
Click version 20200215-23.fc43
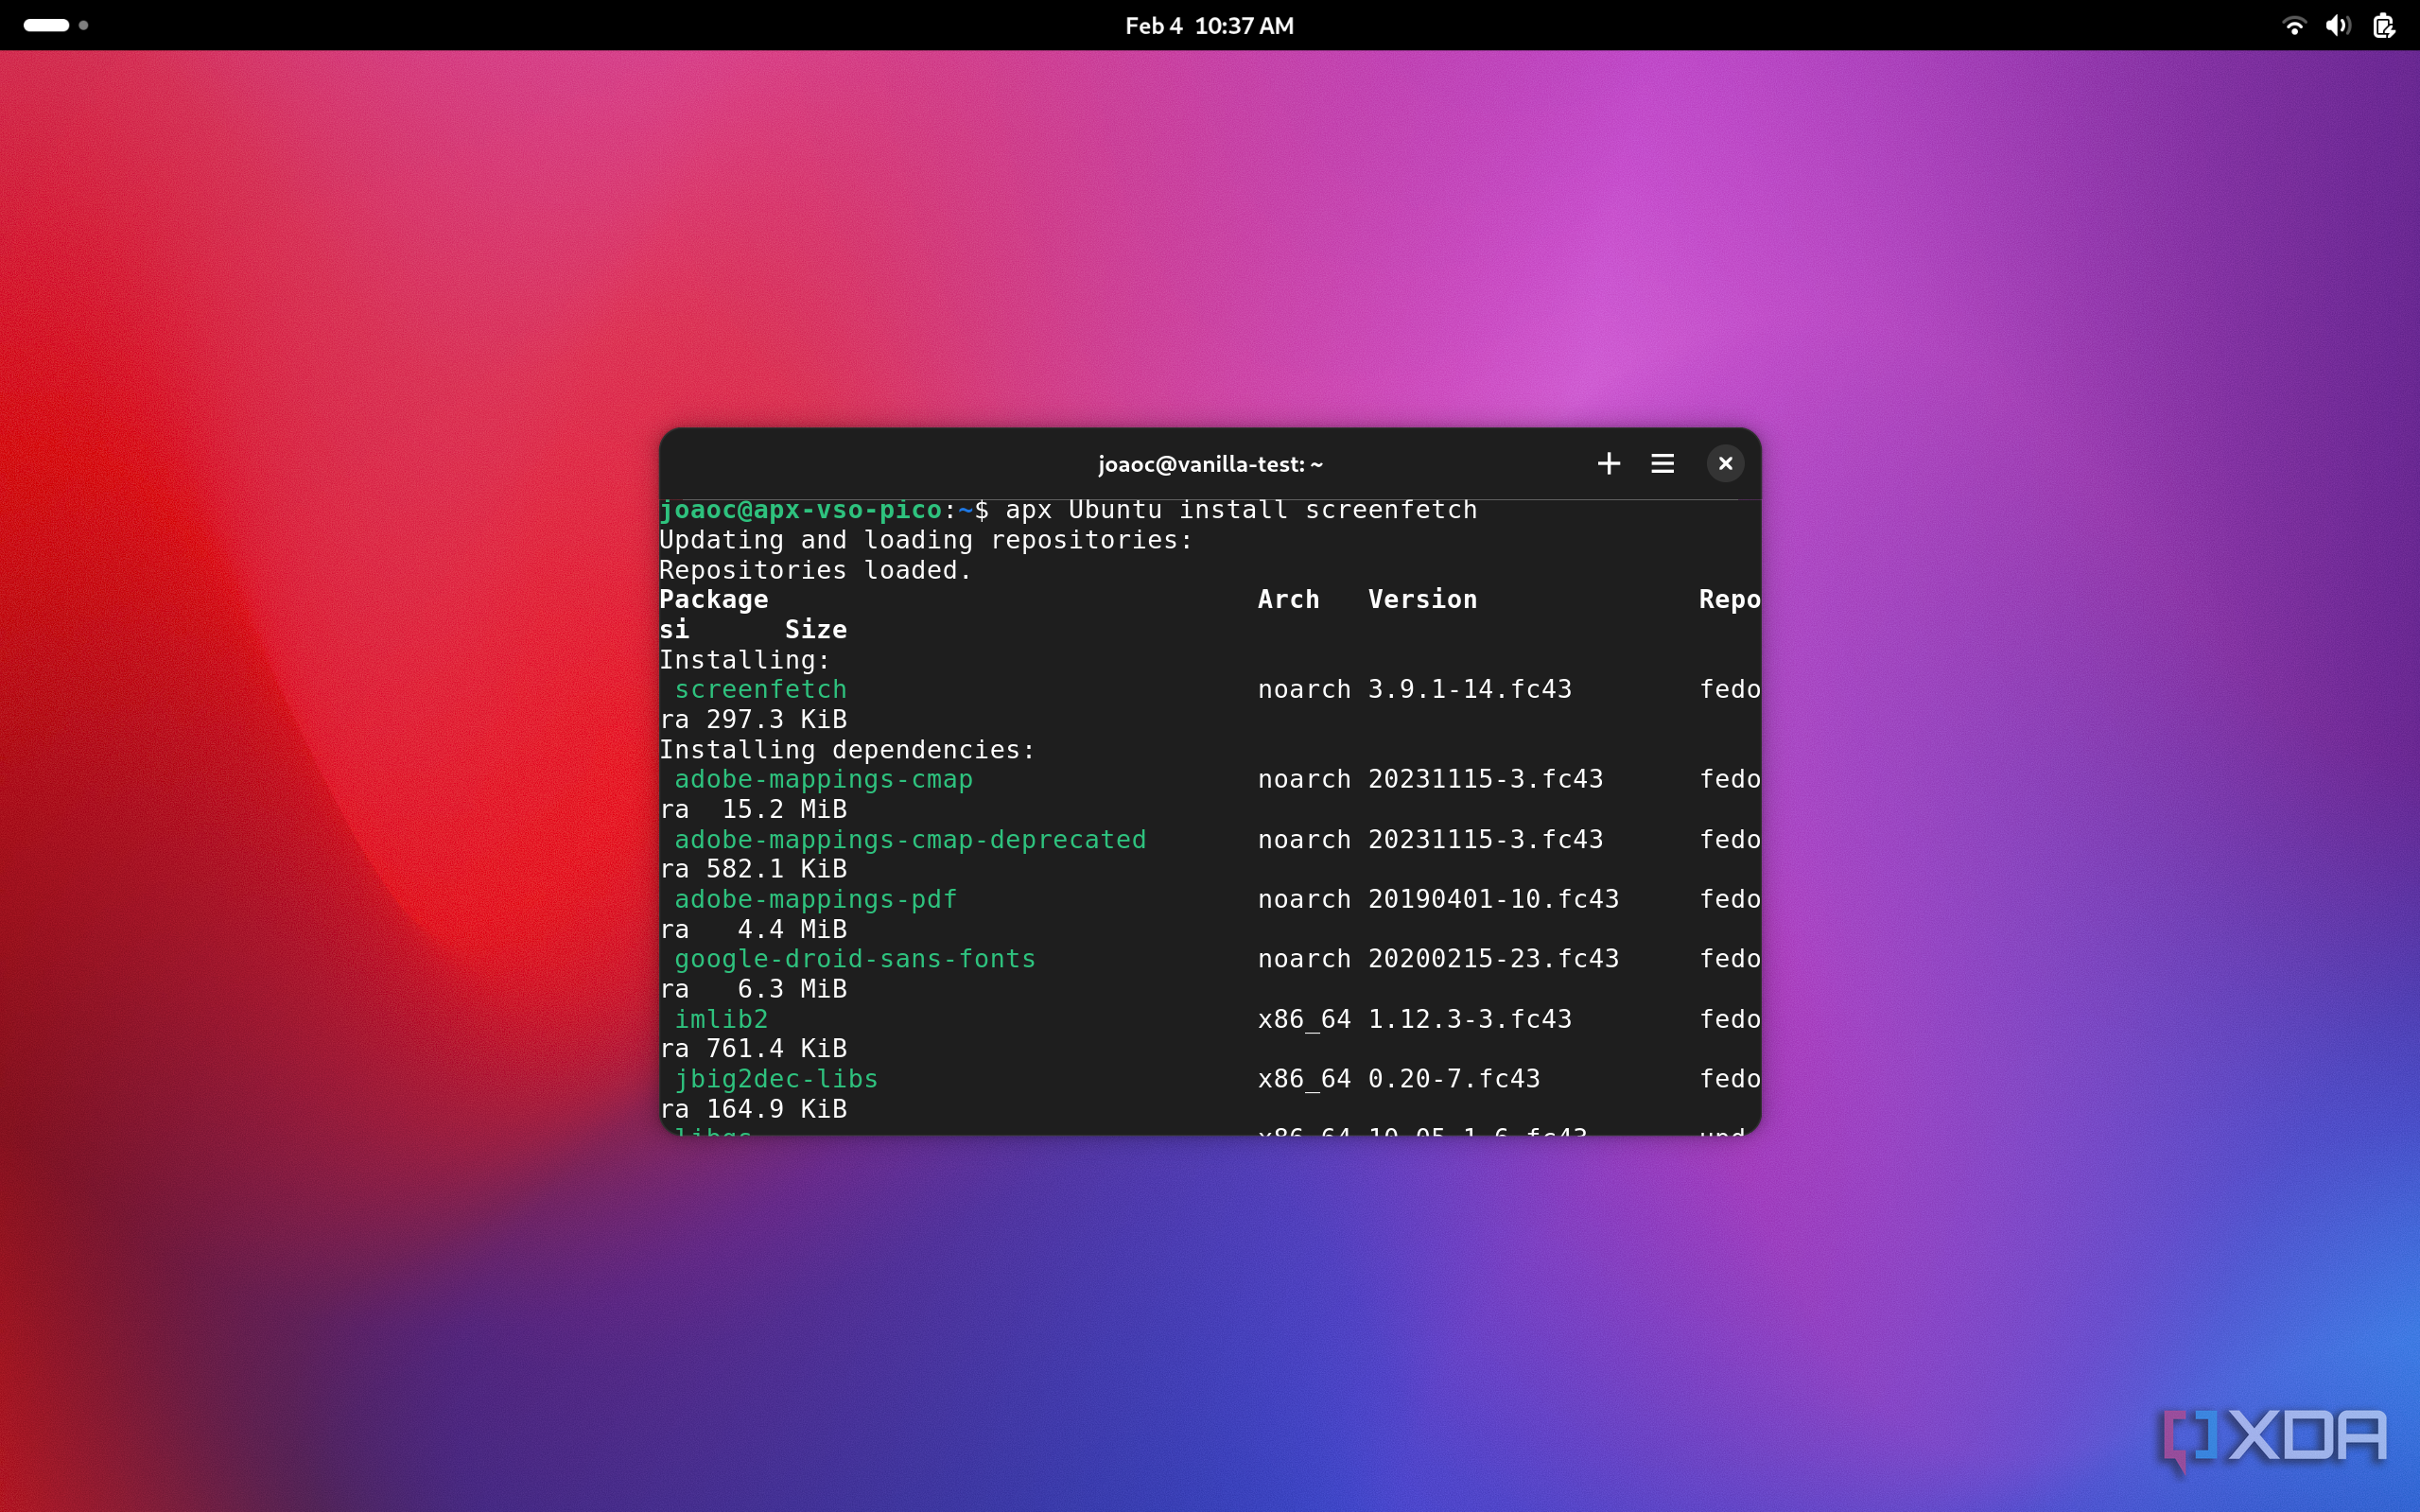click(1493, 959)
